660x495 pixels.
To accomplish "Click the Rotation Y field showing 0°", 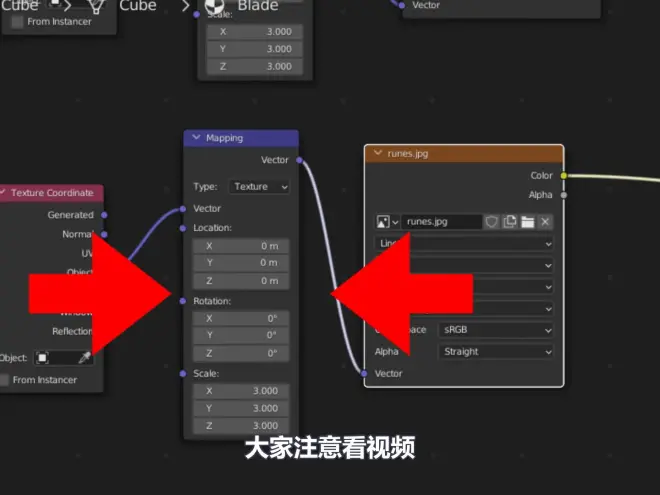I will tap(241, 335).
